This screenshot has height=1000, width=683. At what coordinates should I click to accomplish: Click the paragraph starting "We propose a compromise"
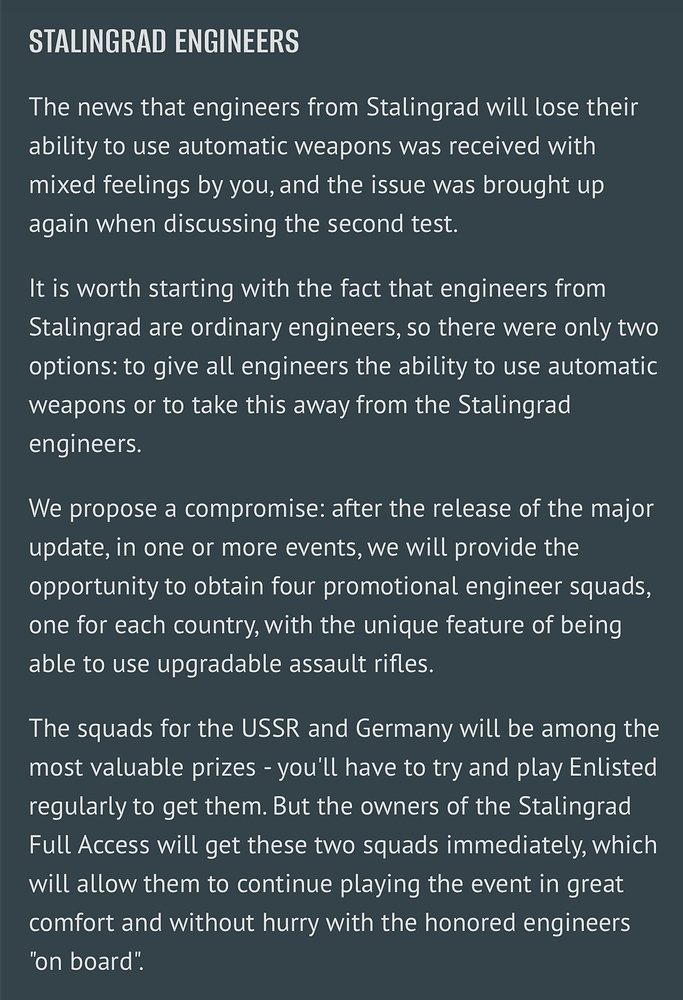click(340, 586)
